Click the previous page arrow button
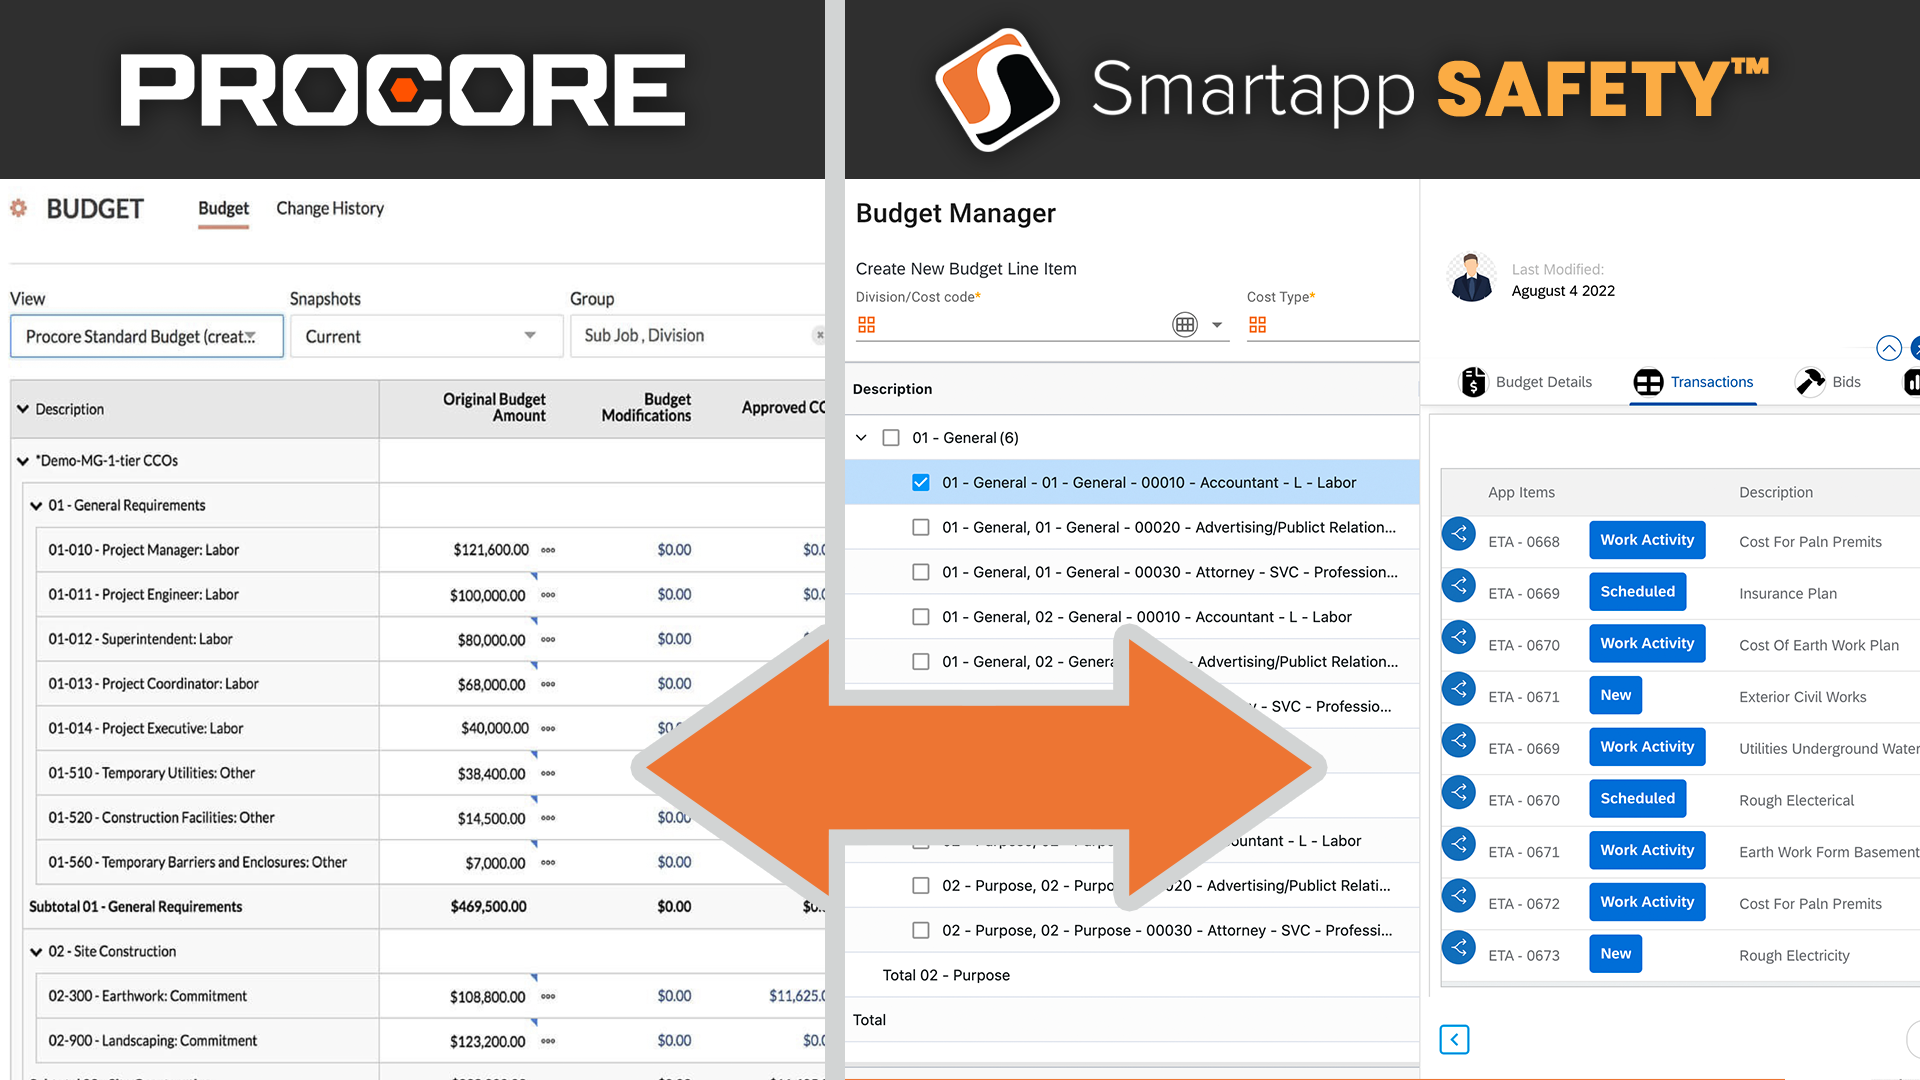 tap(1454, 1040)
